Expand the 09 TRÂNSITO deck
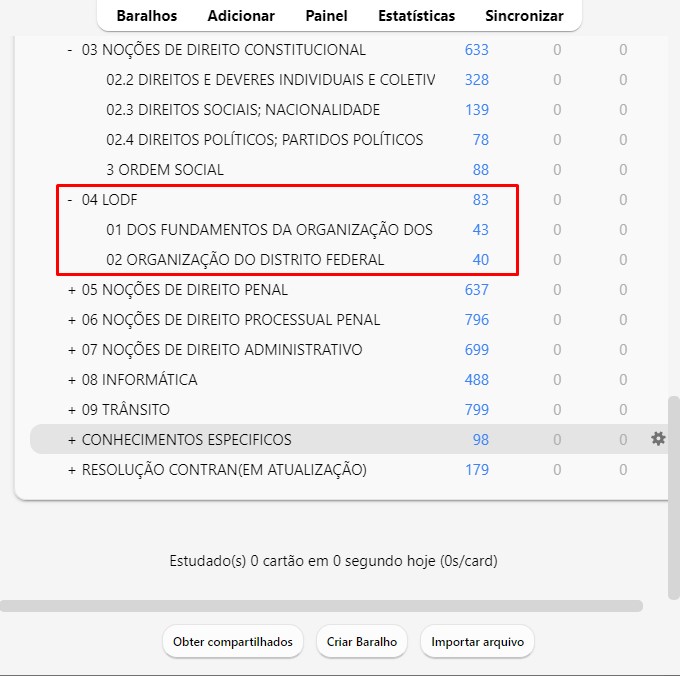 coord(72,410)
